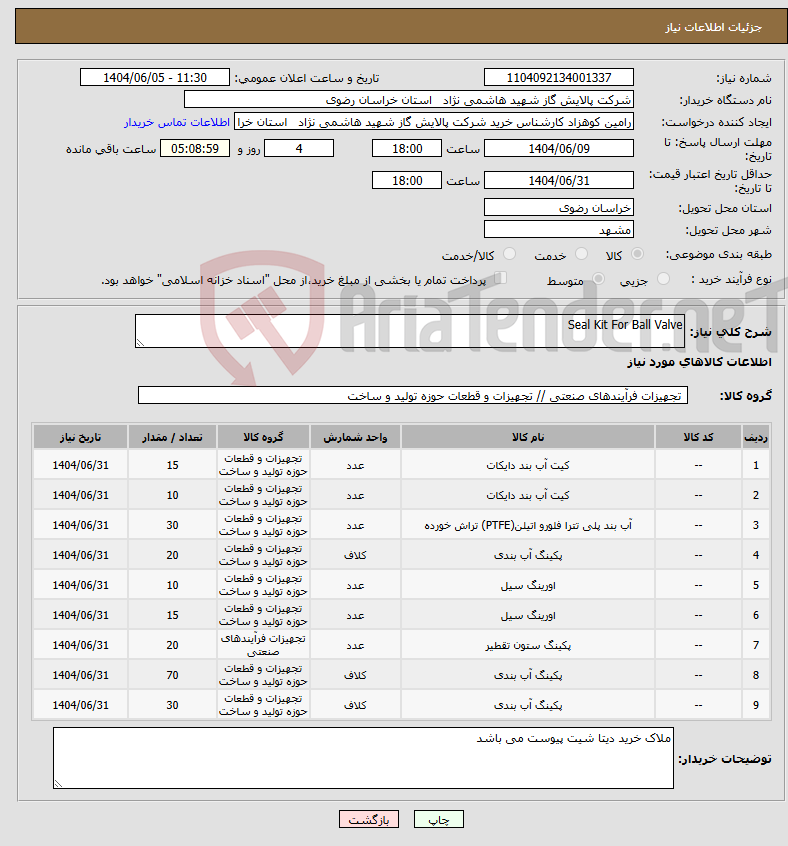Click the ردیف column header
Image resolution: width=788 pixels, height=846 pixels.
point(756,437)
